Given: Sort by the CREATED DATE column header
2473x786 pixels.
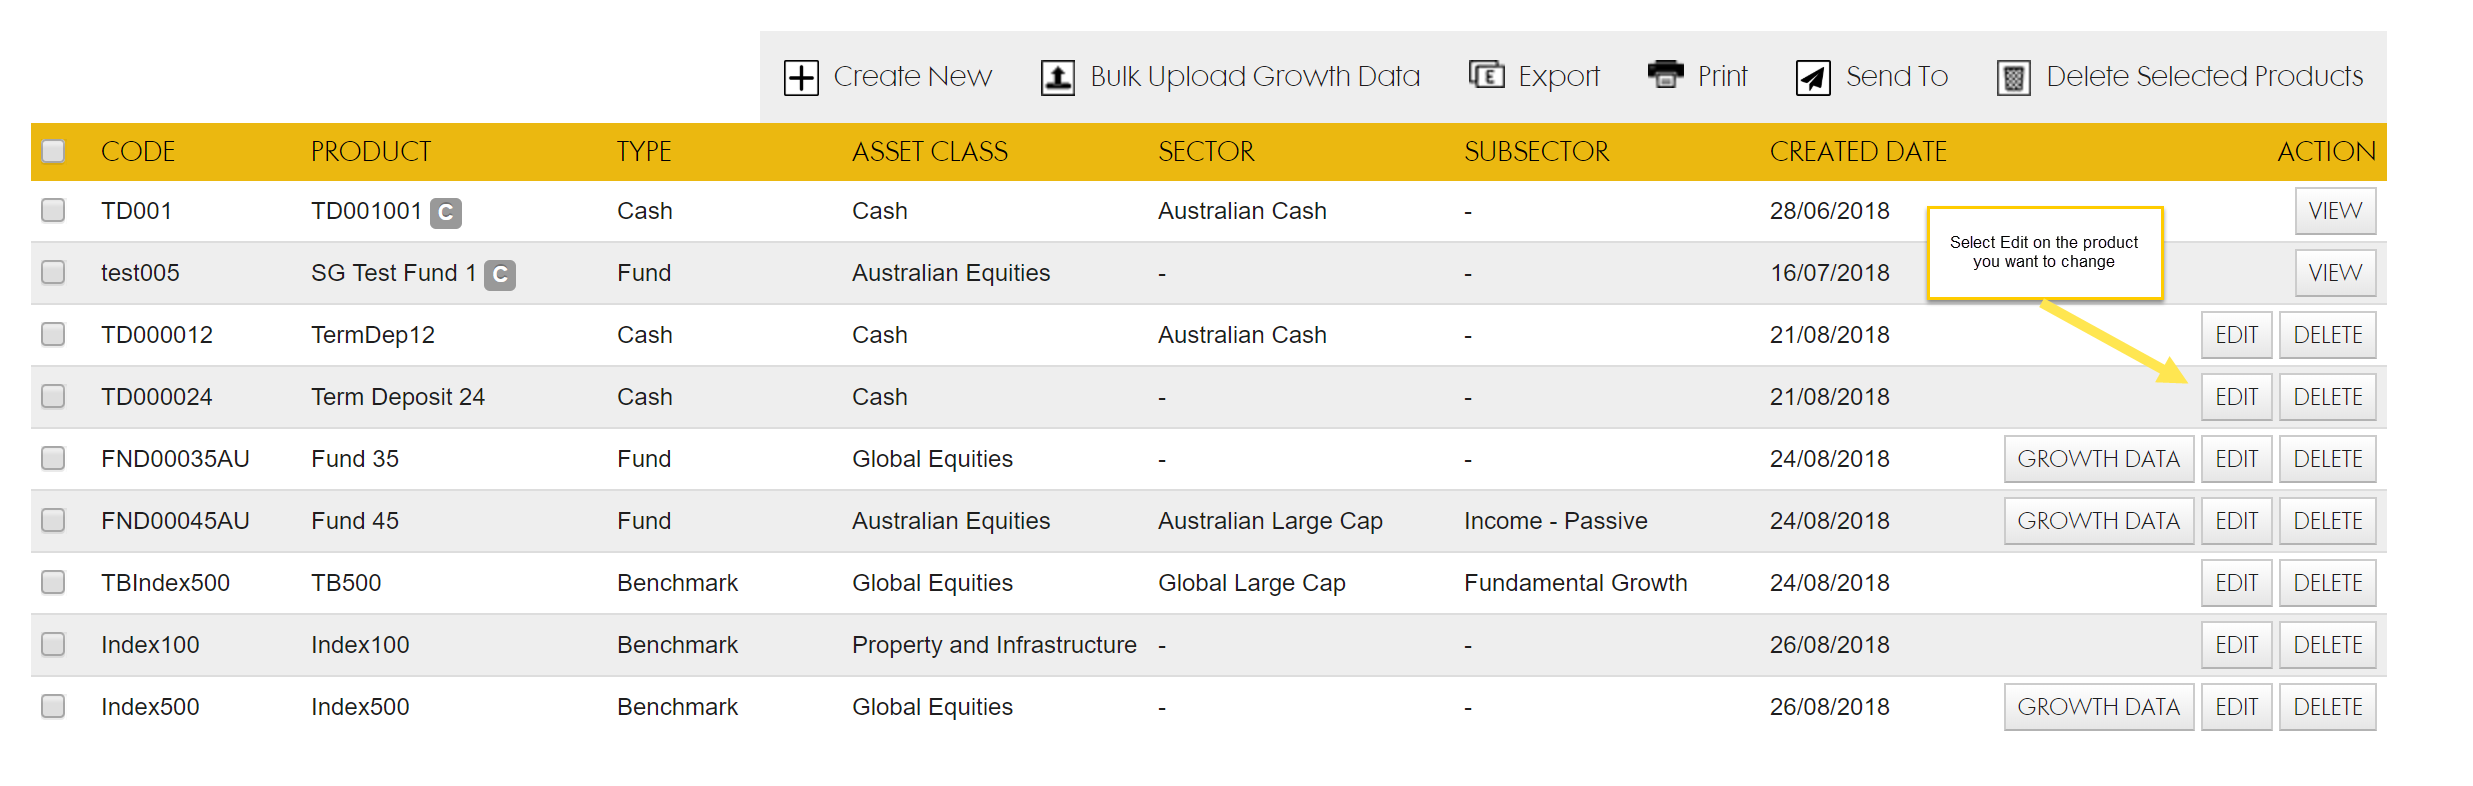Looking at the screenshot, I should coord(1858,152).
